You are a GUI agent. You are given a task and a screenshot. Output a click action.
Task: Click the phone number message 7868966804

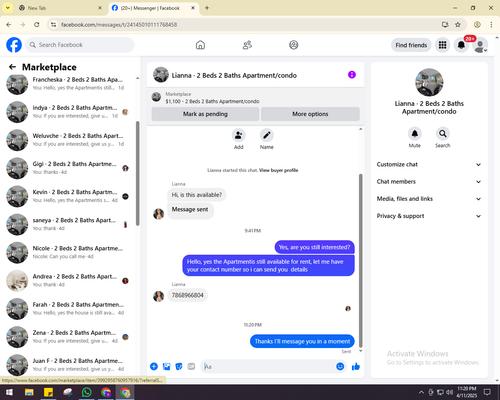pyautogui.click(x=187, y=295)
